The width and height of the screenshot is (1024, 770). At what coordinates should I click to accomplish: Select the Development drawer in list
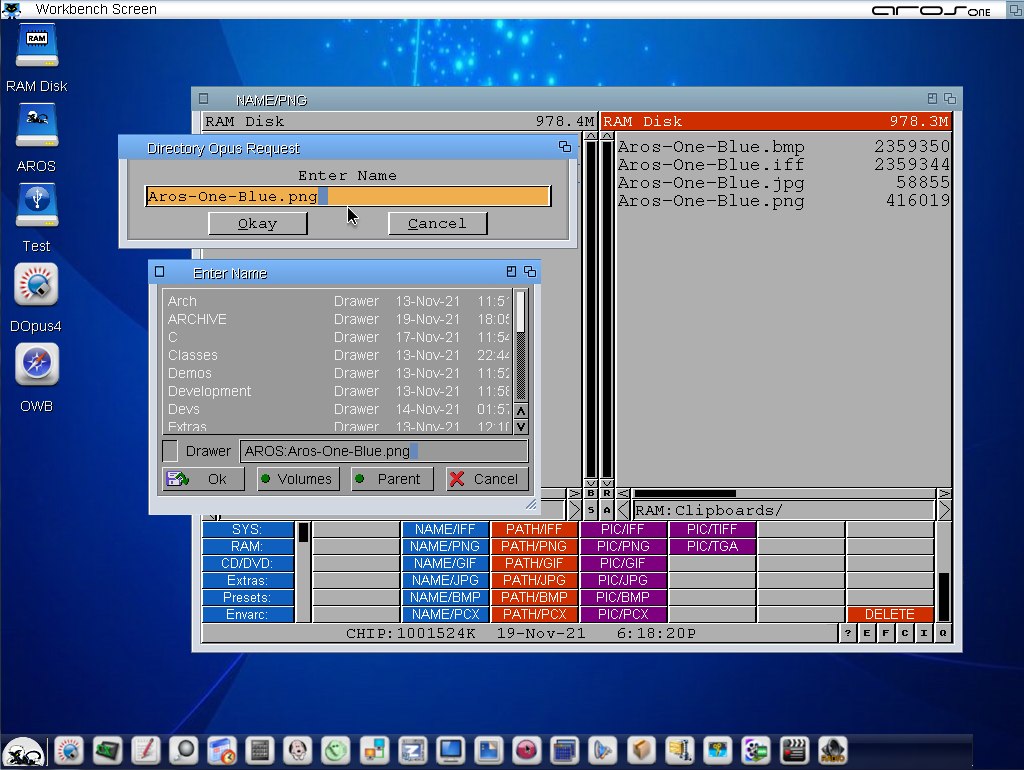point(210,391)
